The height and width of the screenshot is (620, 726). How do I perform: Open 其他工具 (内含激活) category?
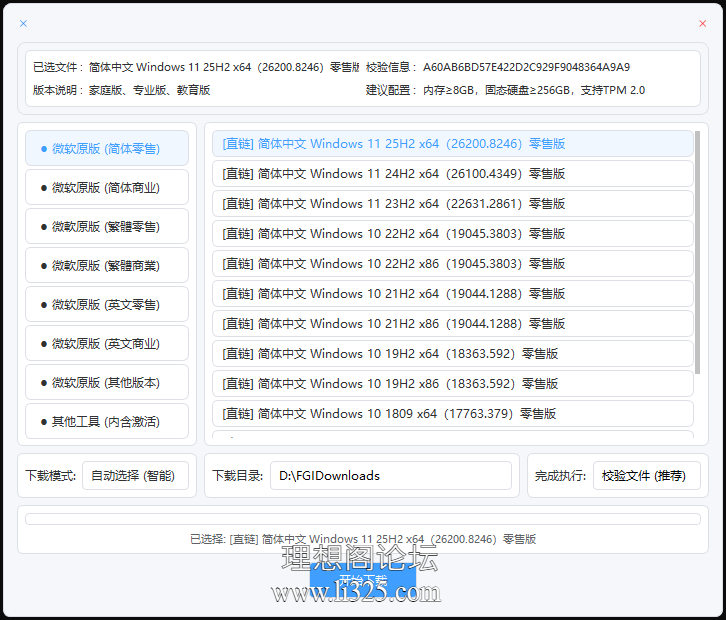pos(107,421)
